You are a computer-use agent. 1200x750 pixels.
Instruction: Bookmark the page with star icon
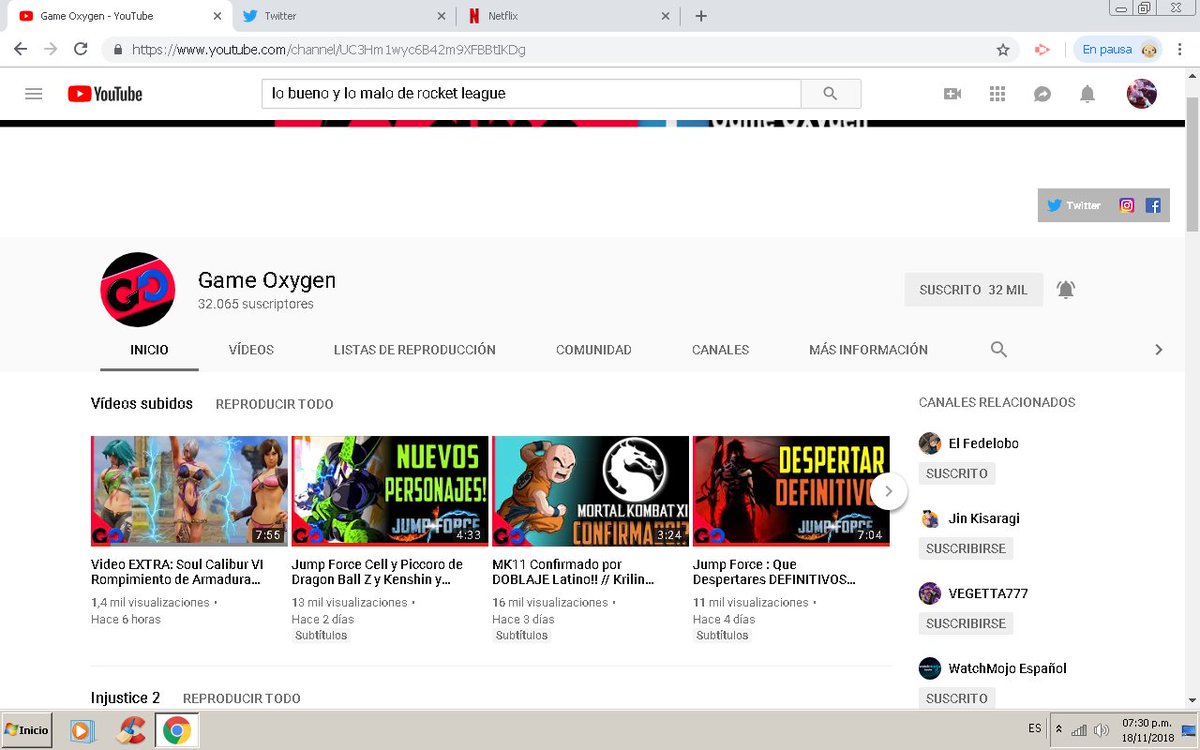[1003, 49]
